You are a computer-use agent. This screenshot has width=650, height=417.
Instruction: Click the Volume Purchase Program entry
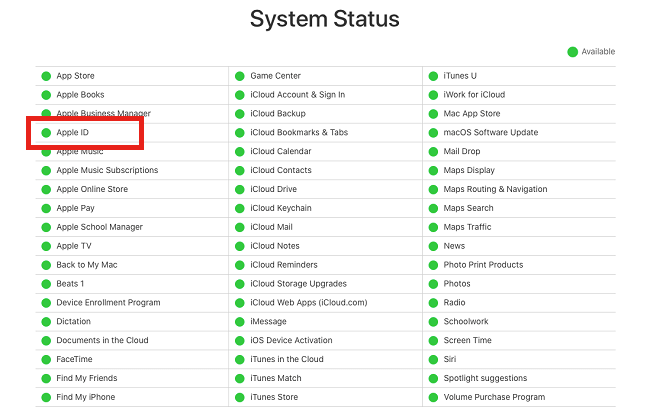pos(494,397)
